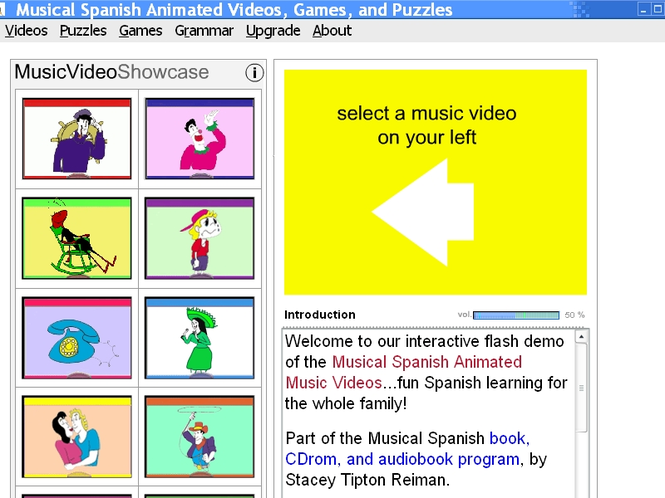The height and width of the screenshot is (498, 665).
Task: Open the Upgrade menu
Action: [273, 31]
